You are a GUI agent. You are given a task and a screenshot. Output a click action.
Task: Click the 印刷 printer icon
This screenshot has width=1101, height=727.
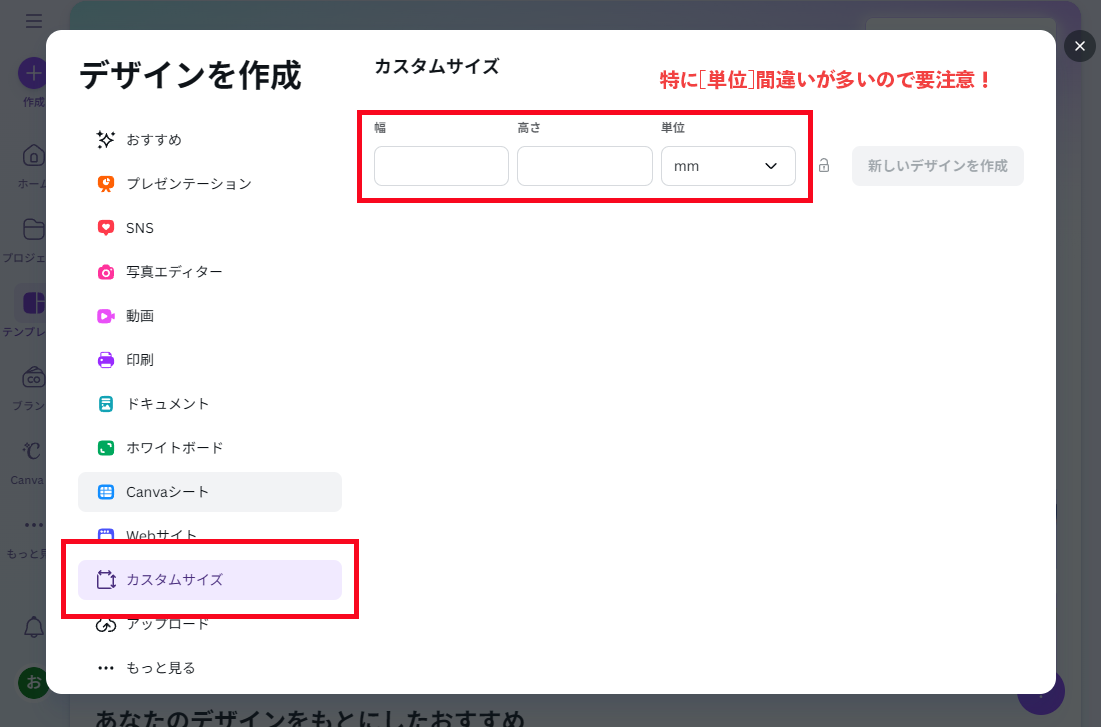[x=106, y=360]
